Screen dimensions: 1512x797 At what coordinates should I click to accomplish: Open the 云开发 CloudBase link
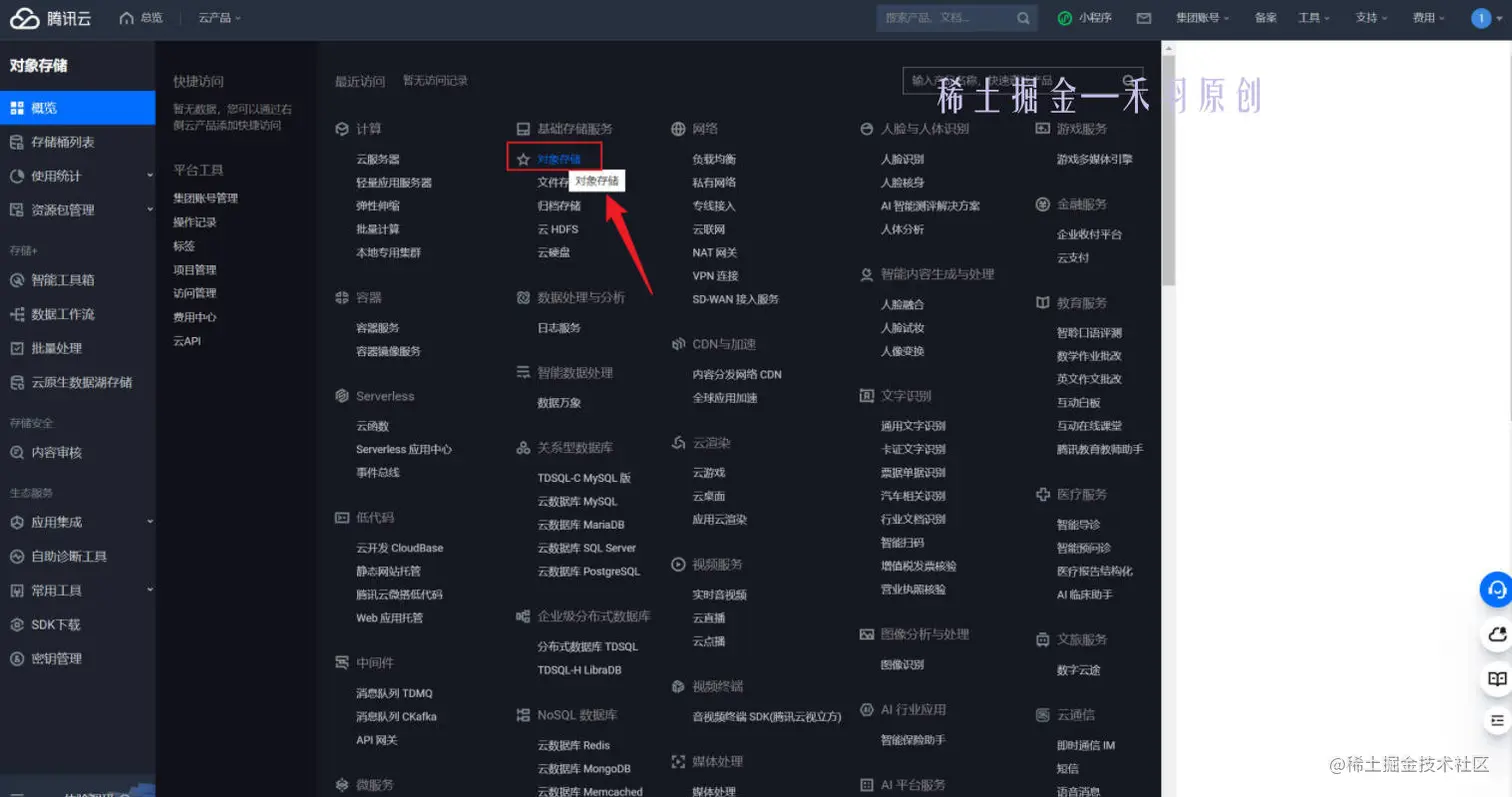399,548
